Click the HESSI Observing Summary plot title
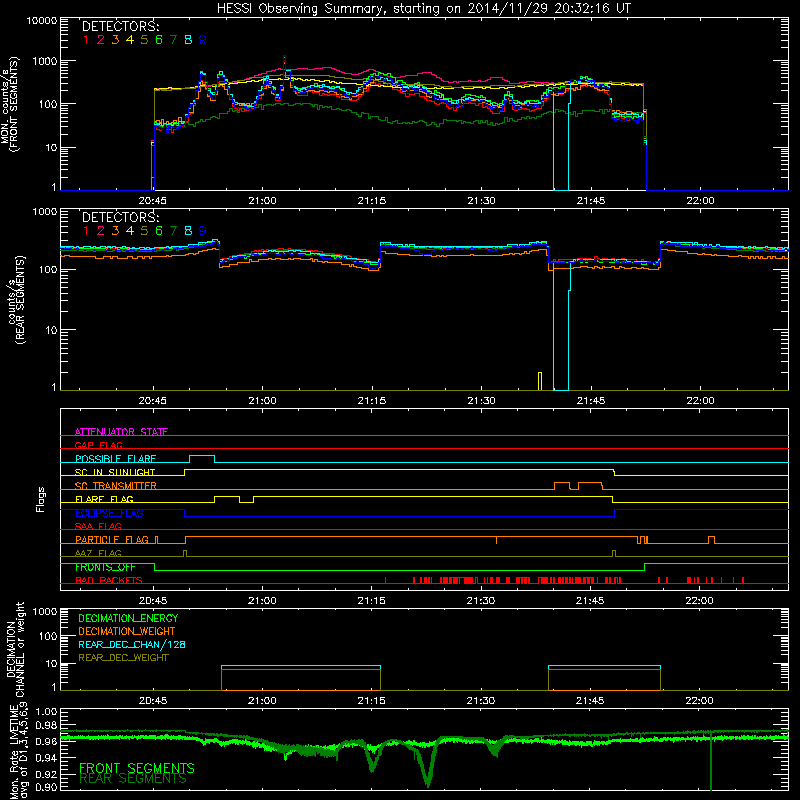 (423, 8)
